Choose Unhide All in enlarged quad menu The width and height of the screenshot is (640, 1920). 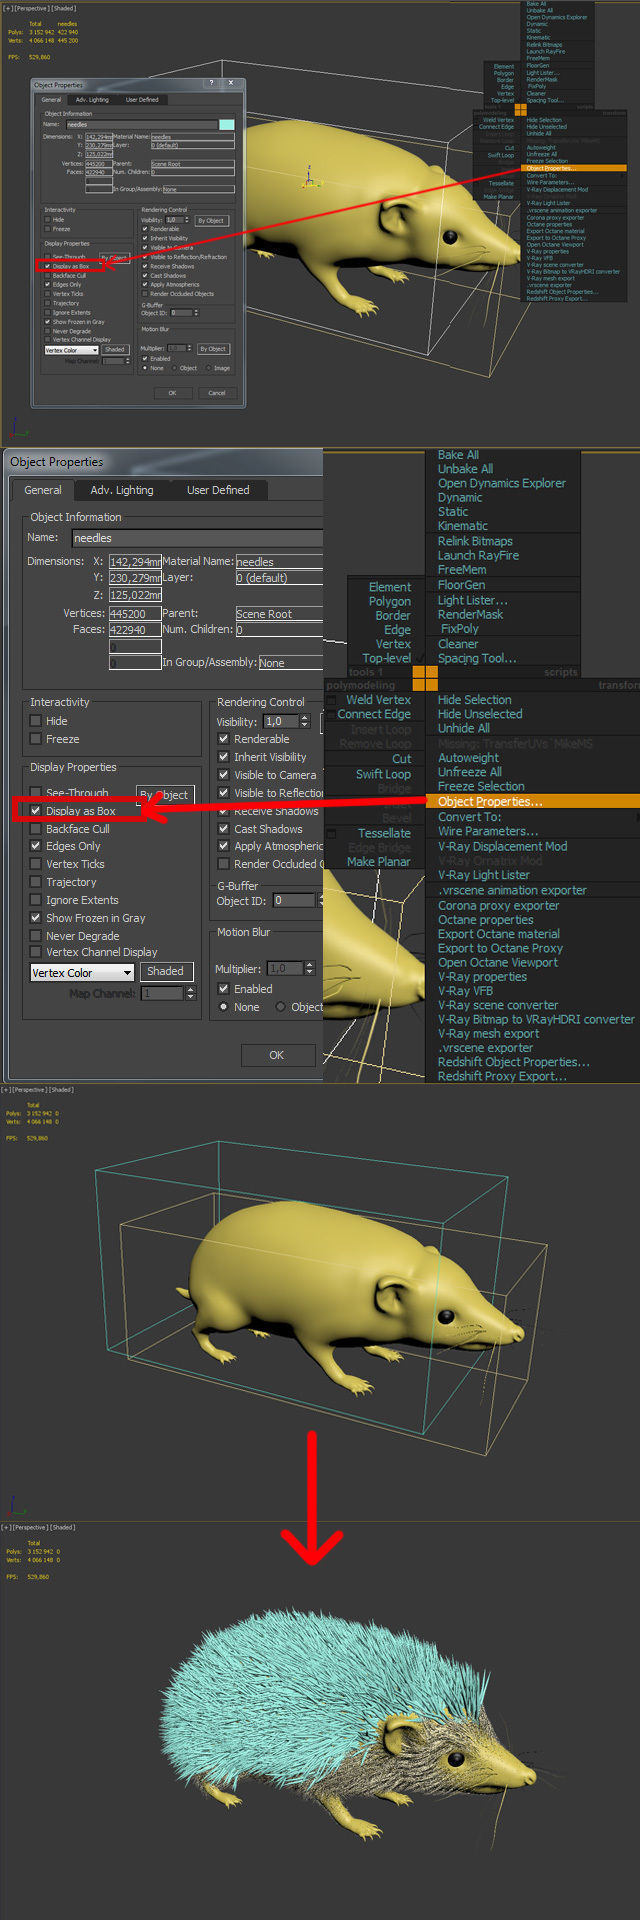pos(463,728)
